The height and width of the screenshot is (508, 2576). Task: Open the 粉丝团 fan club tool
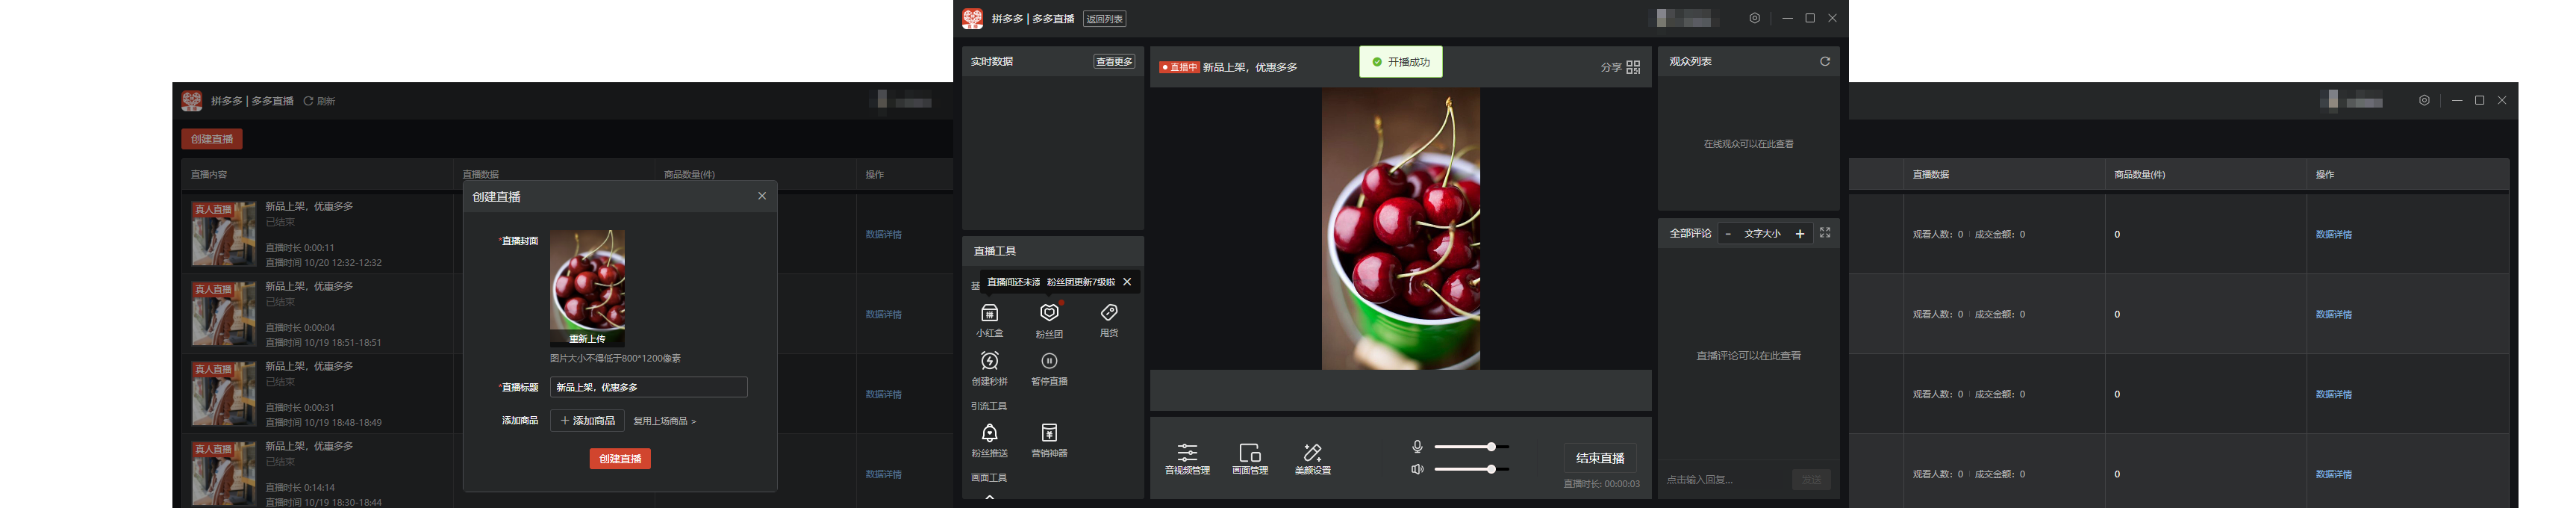coord(1049,320)
